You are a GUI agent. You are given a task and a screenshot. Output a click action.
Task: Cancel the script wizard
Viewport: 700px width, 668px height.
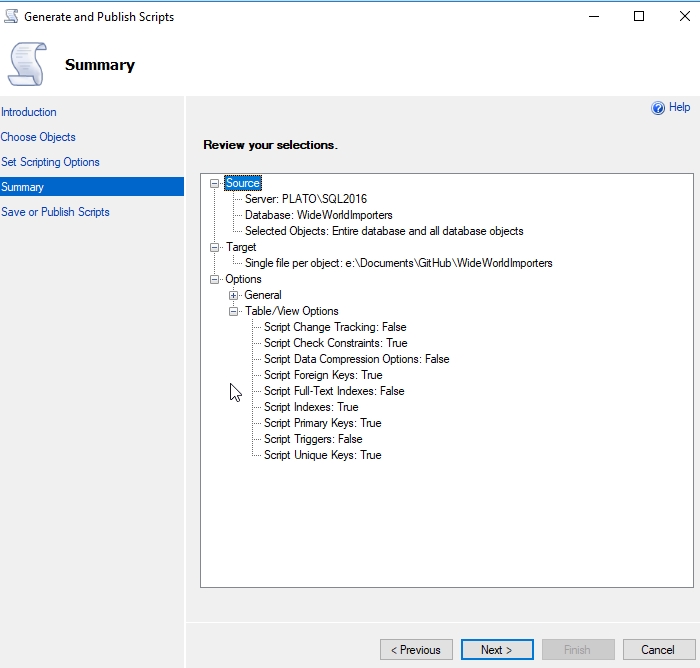point(657,650)
